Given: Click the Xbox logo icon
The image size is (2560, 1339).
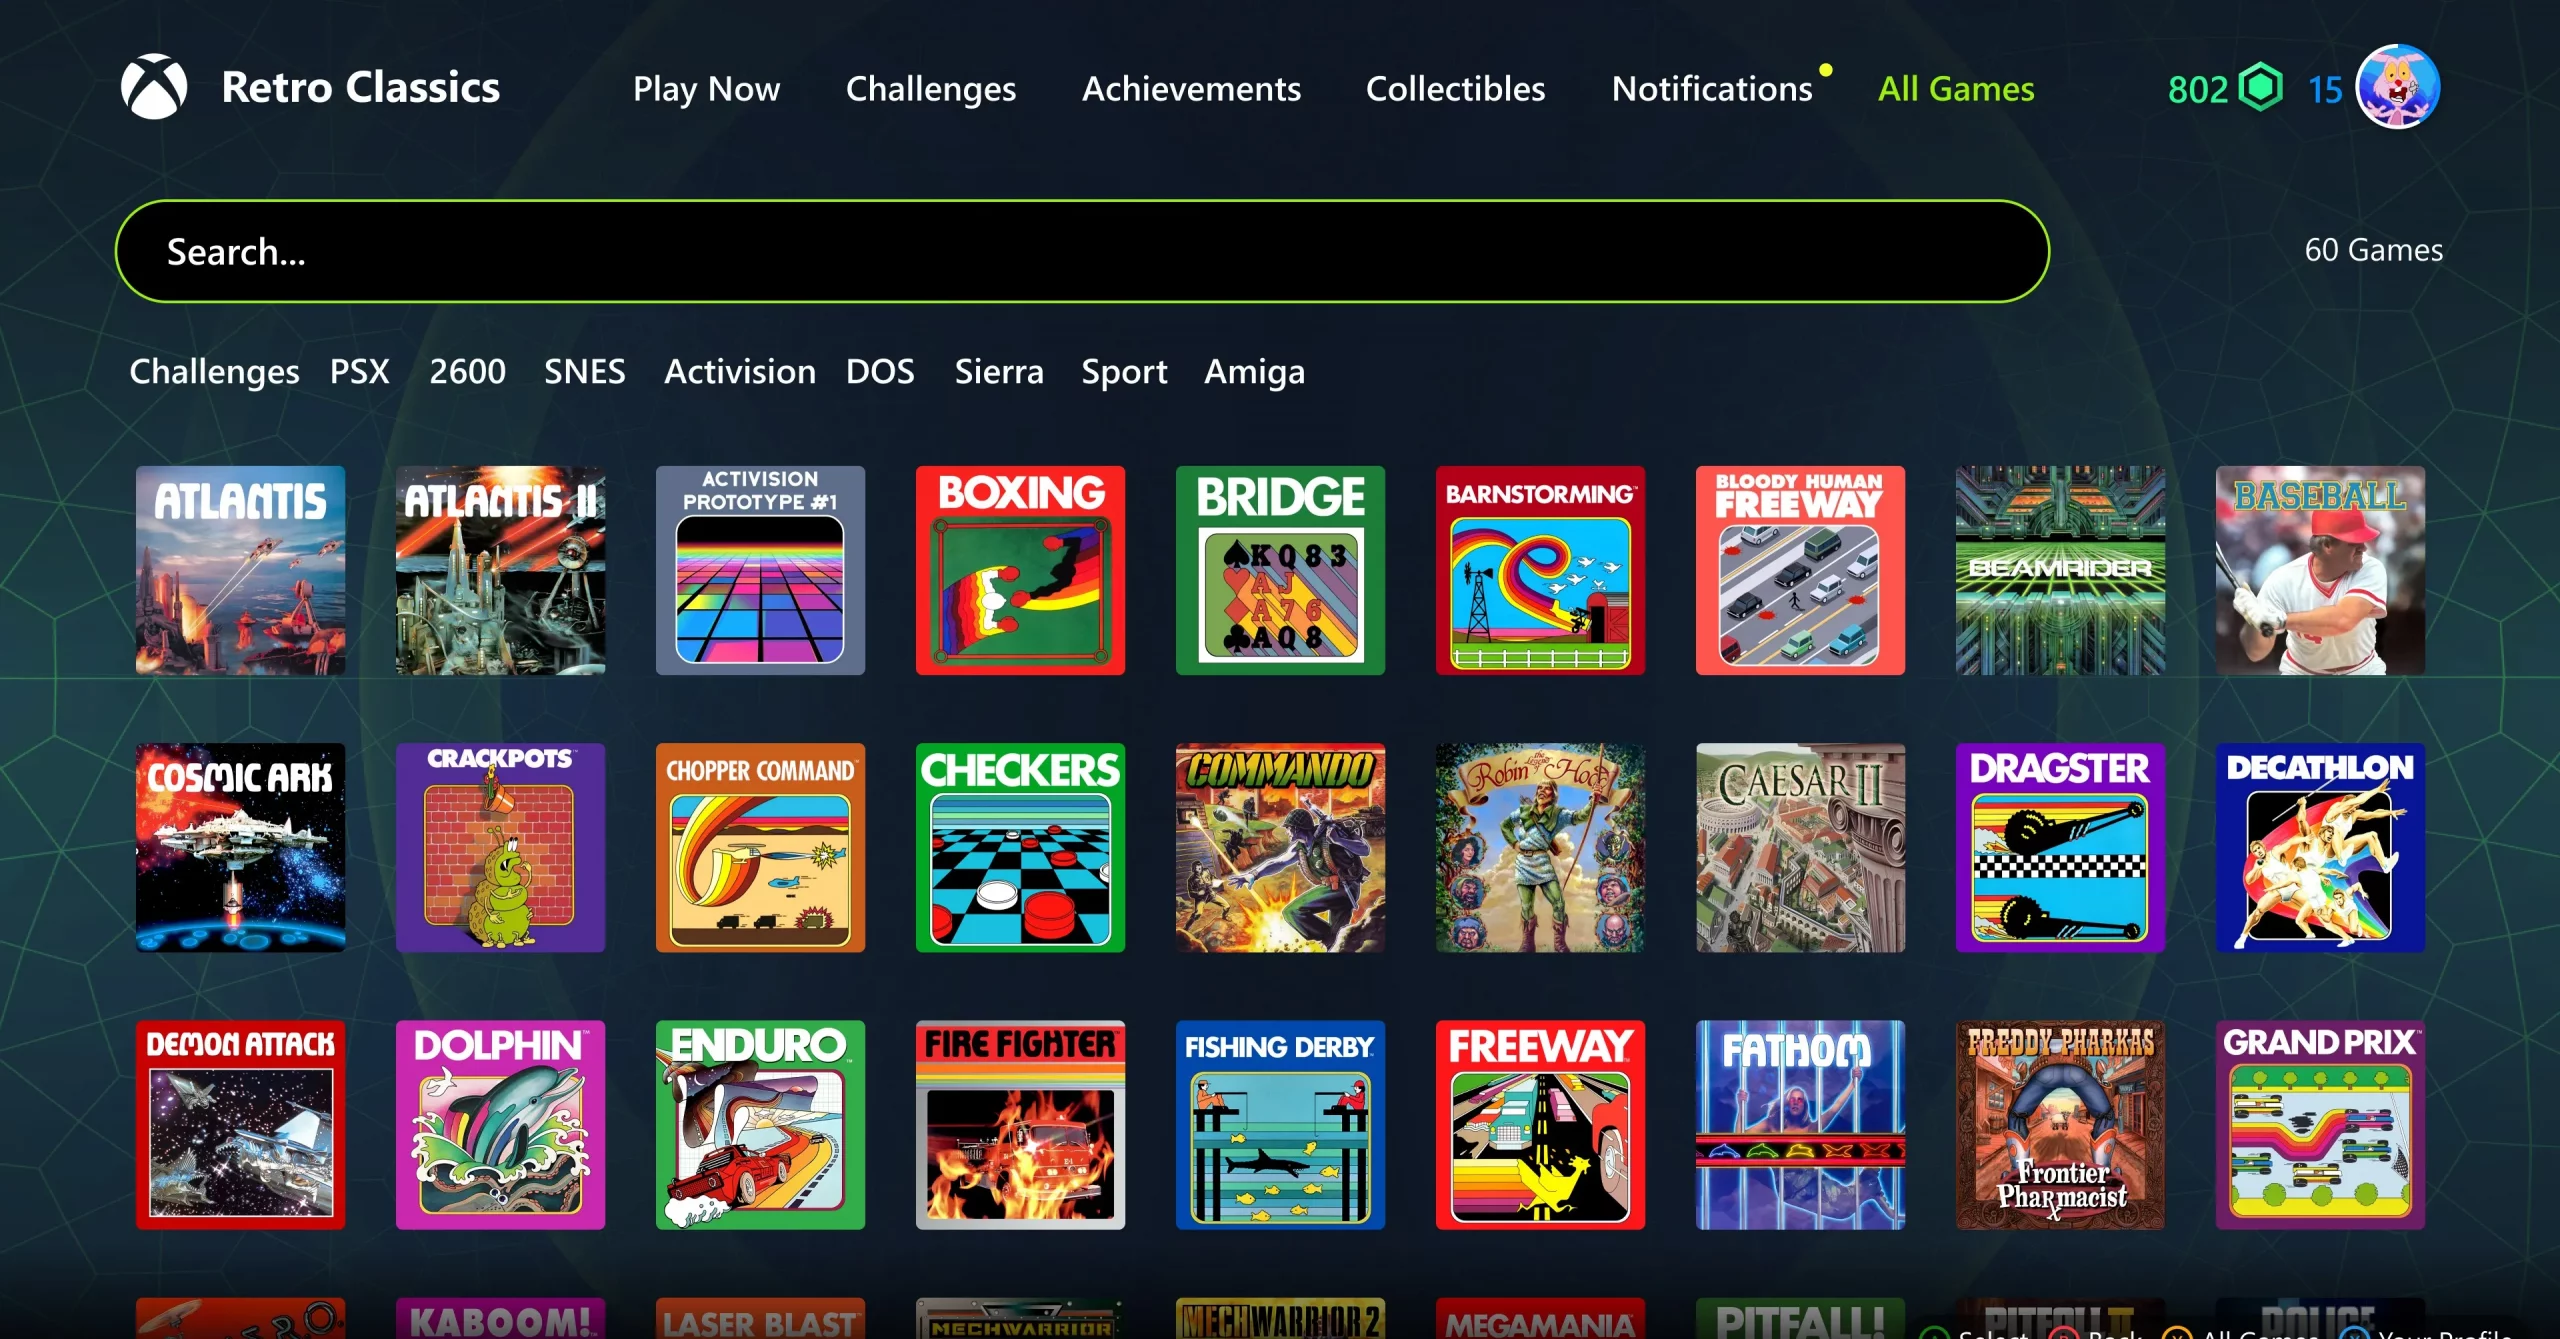Looking at the screenshot, I should point(154,87).
